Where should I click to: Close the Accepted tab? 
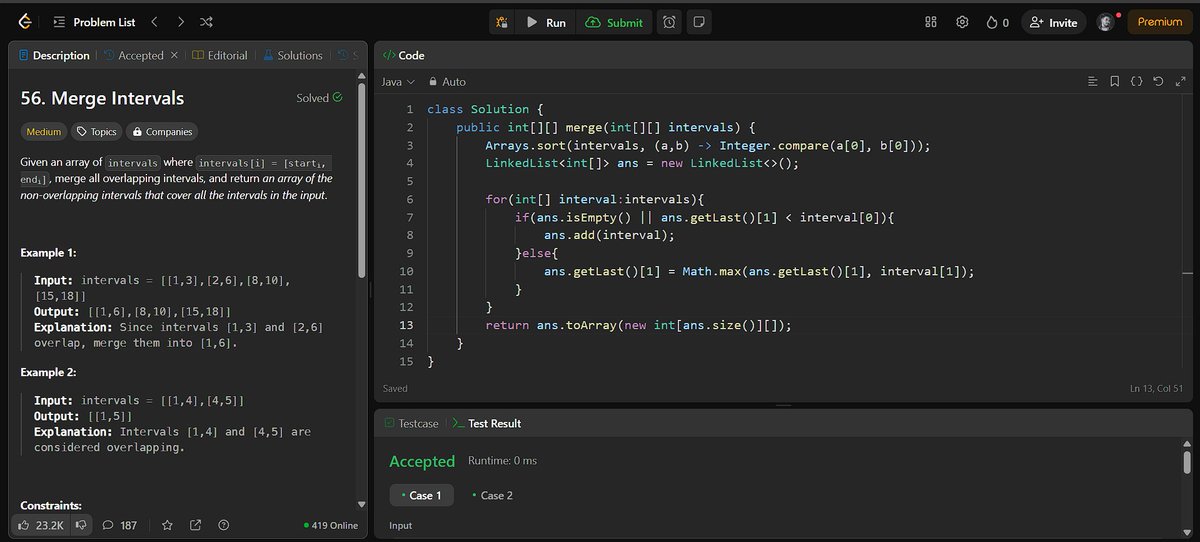click(x=175, y=56)
